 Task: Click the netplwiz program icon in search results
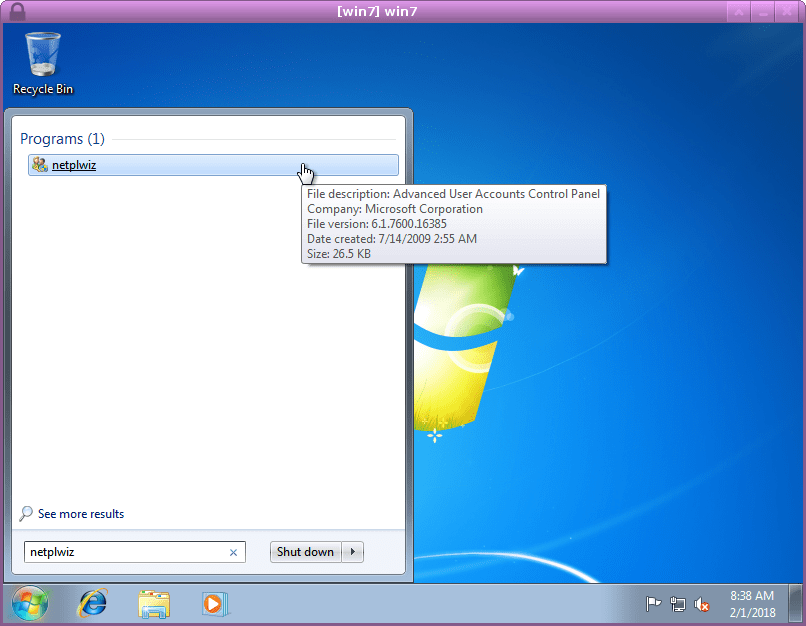[39, 165]
